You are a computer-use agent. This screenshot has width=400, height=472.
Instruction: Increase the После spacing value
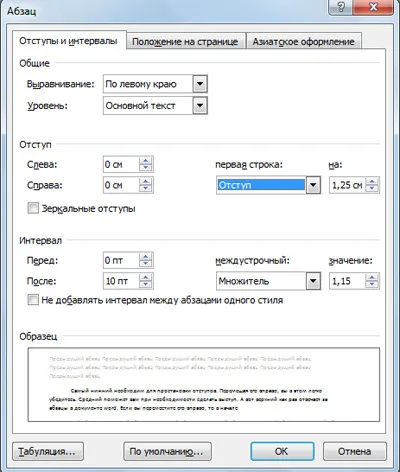(x=146, y=277)
